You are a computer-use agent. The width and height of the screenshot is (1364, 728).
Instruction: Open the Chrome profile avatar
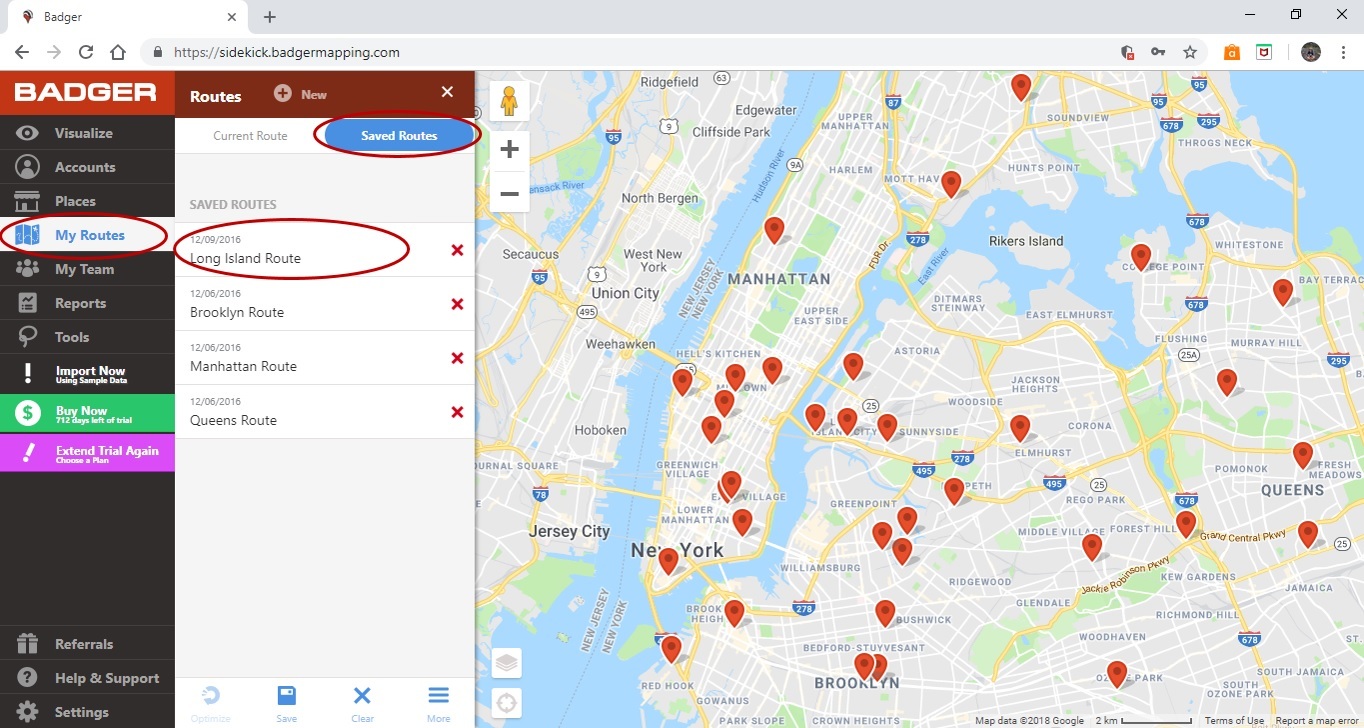1311,52
